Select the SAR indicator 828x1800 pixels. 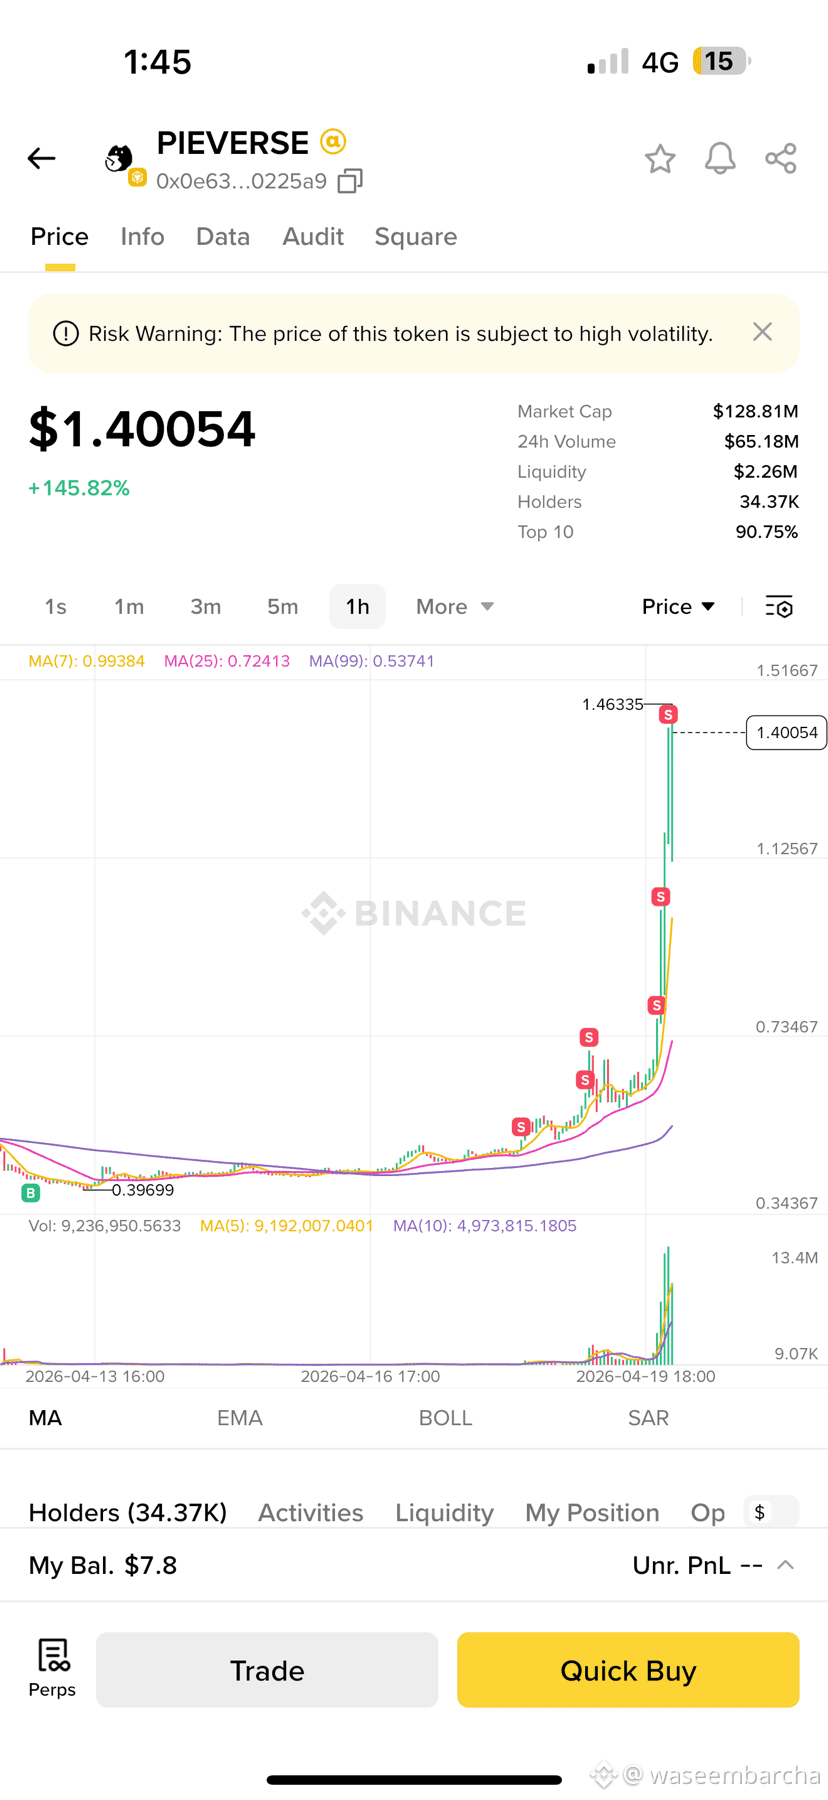click(648, 1418)
